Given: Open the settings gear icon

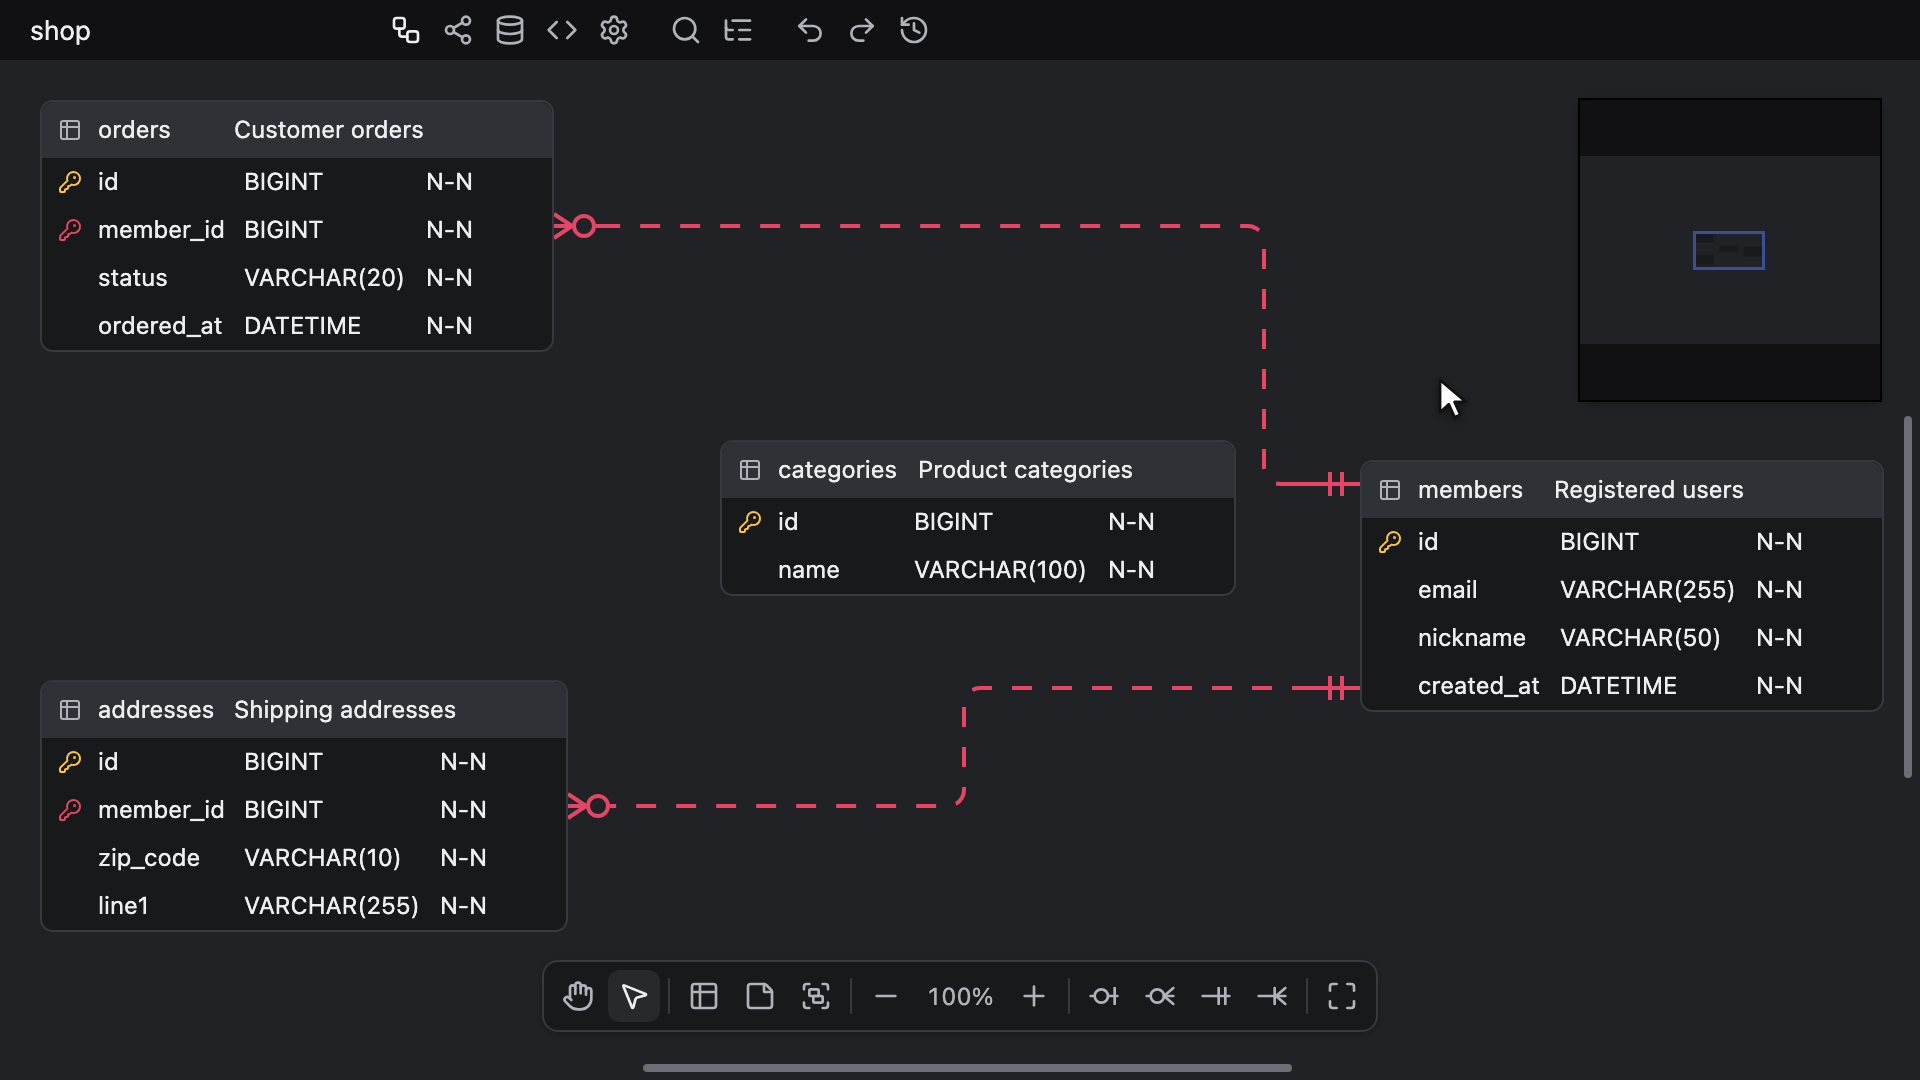Looking at the screenshot, I should (x=614, y=30).
